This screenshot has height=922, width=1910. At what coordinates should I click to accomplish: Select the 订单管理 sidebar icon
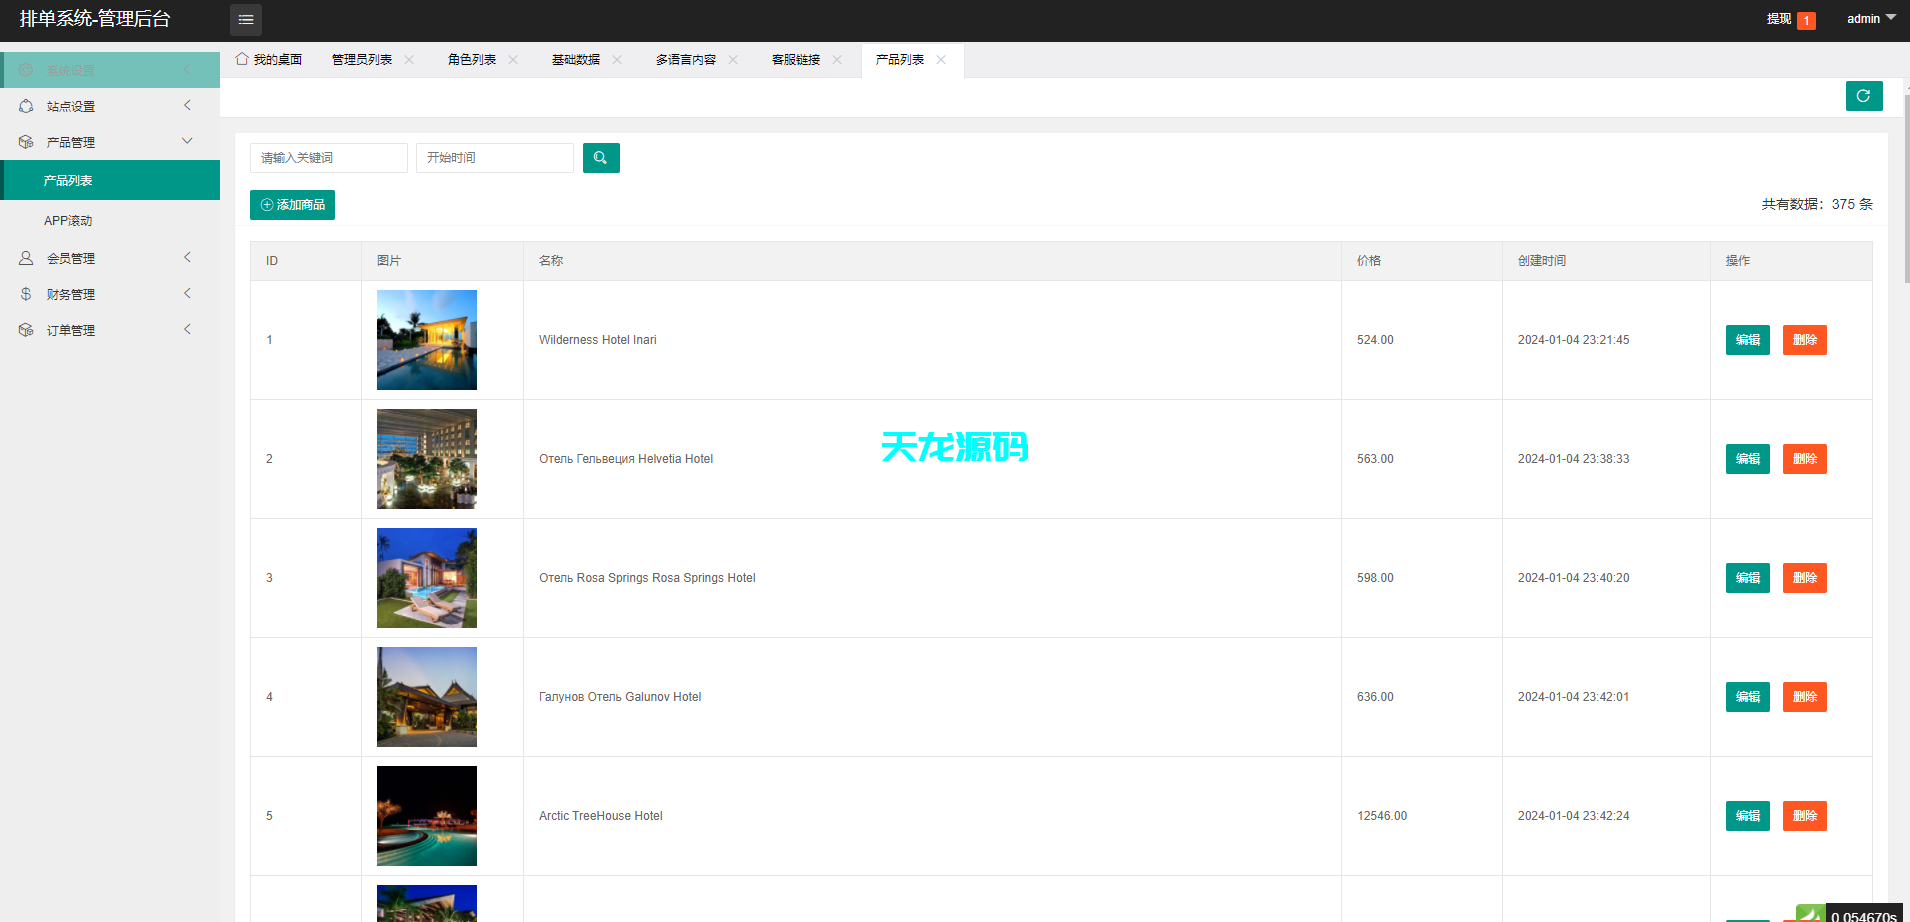coord(25,329)
